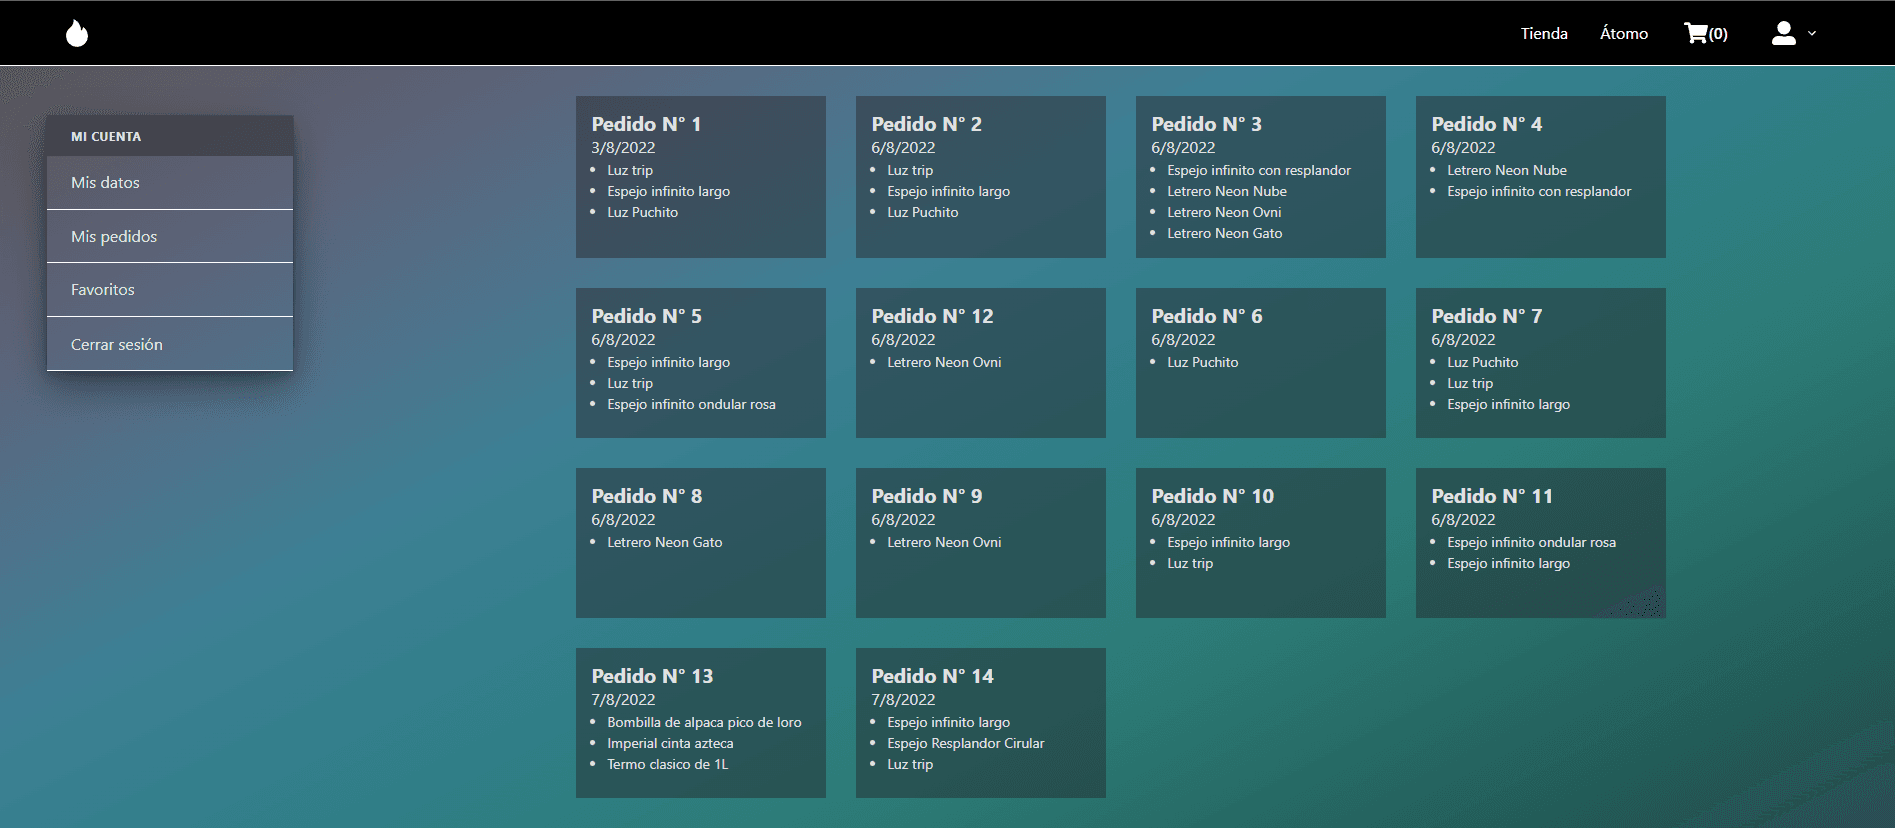1895x828 pixels.
Task: Click Espejo infinito ondular rosa in Pedido 5
Action: coord(691,404)
